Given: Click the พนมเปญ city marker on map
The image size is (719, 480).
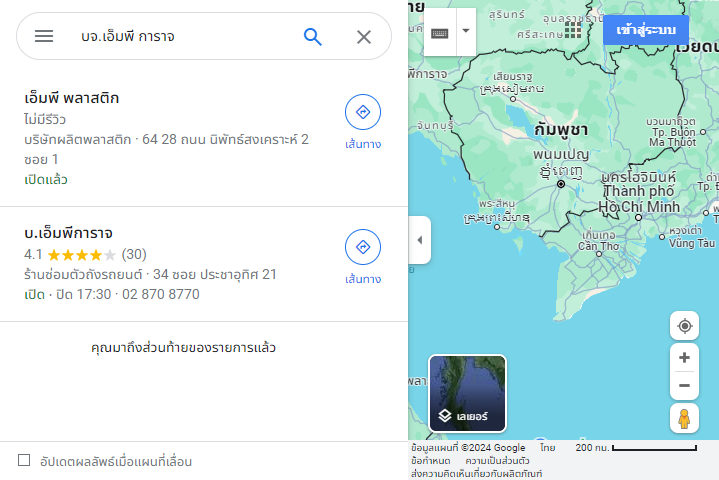Looking at the screenshot, I should click(561, 184).
